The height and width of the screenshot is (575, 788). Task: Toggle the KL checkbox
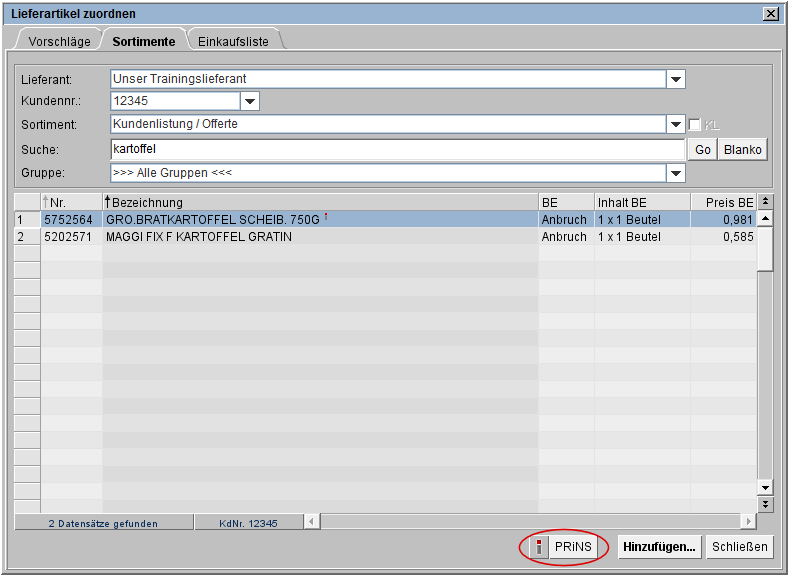point(695,125)
